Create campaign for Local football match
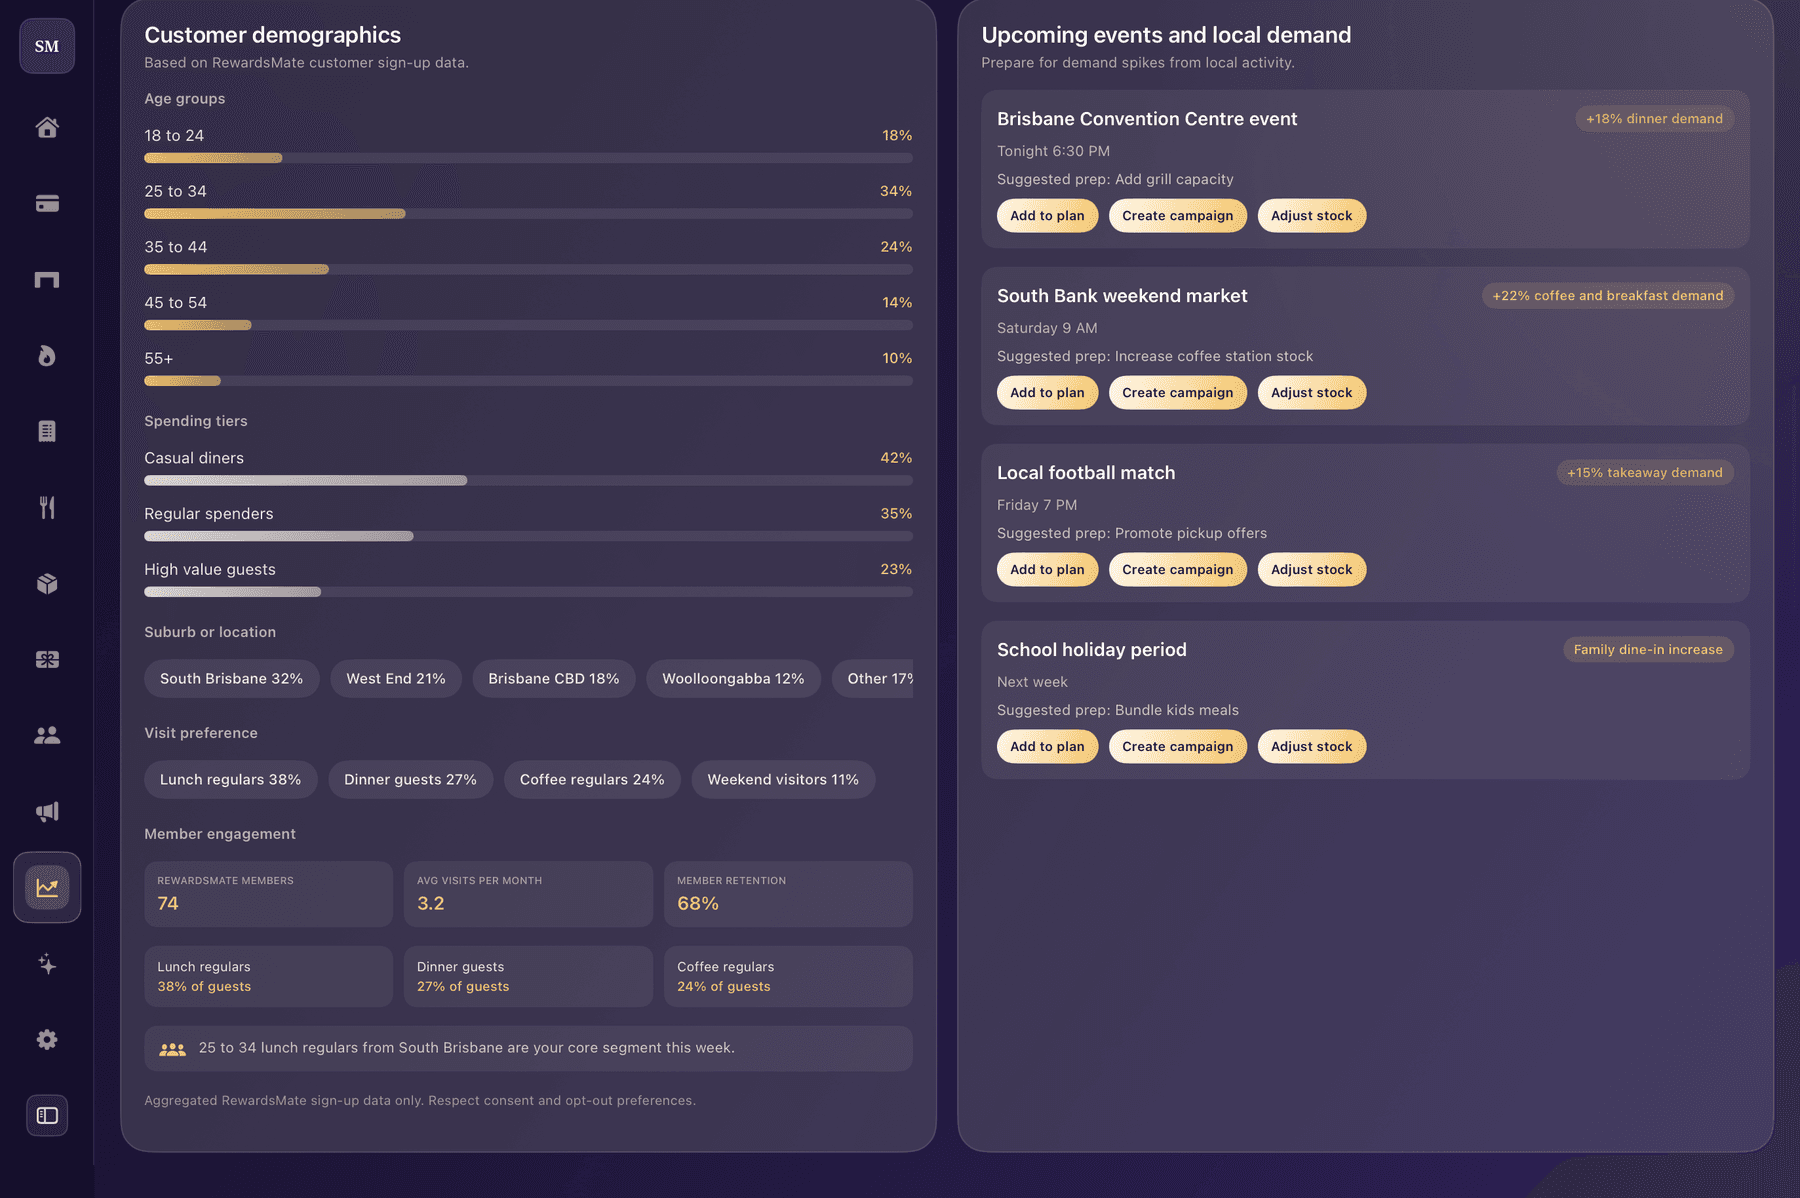Image resolution: width=1800 pixels, height=1198 pixels. pyautogui.click(x=1177, y=570)
